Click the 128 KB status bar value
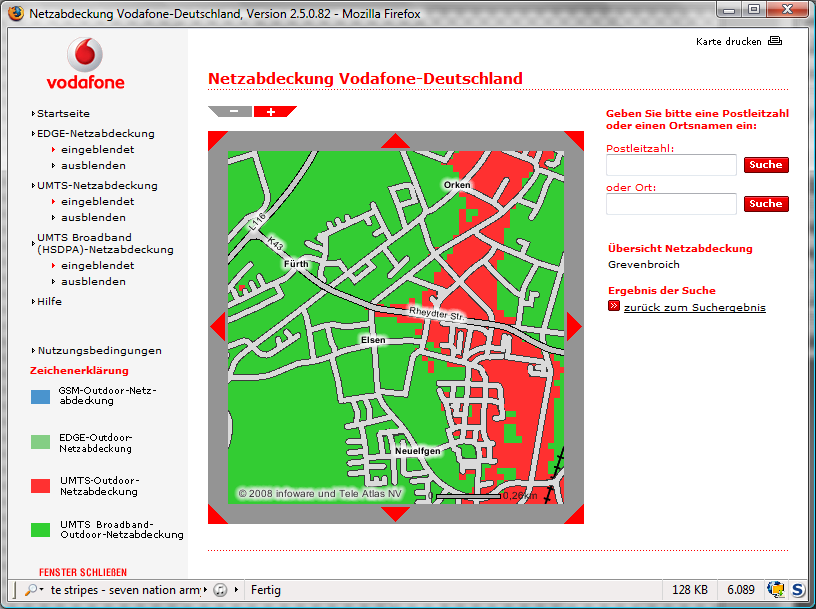 point(690,590)
